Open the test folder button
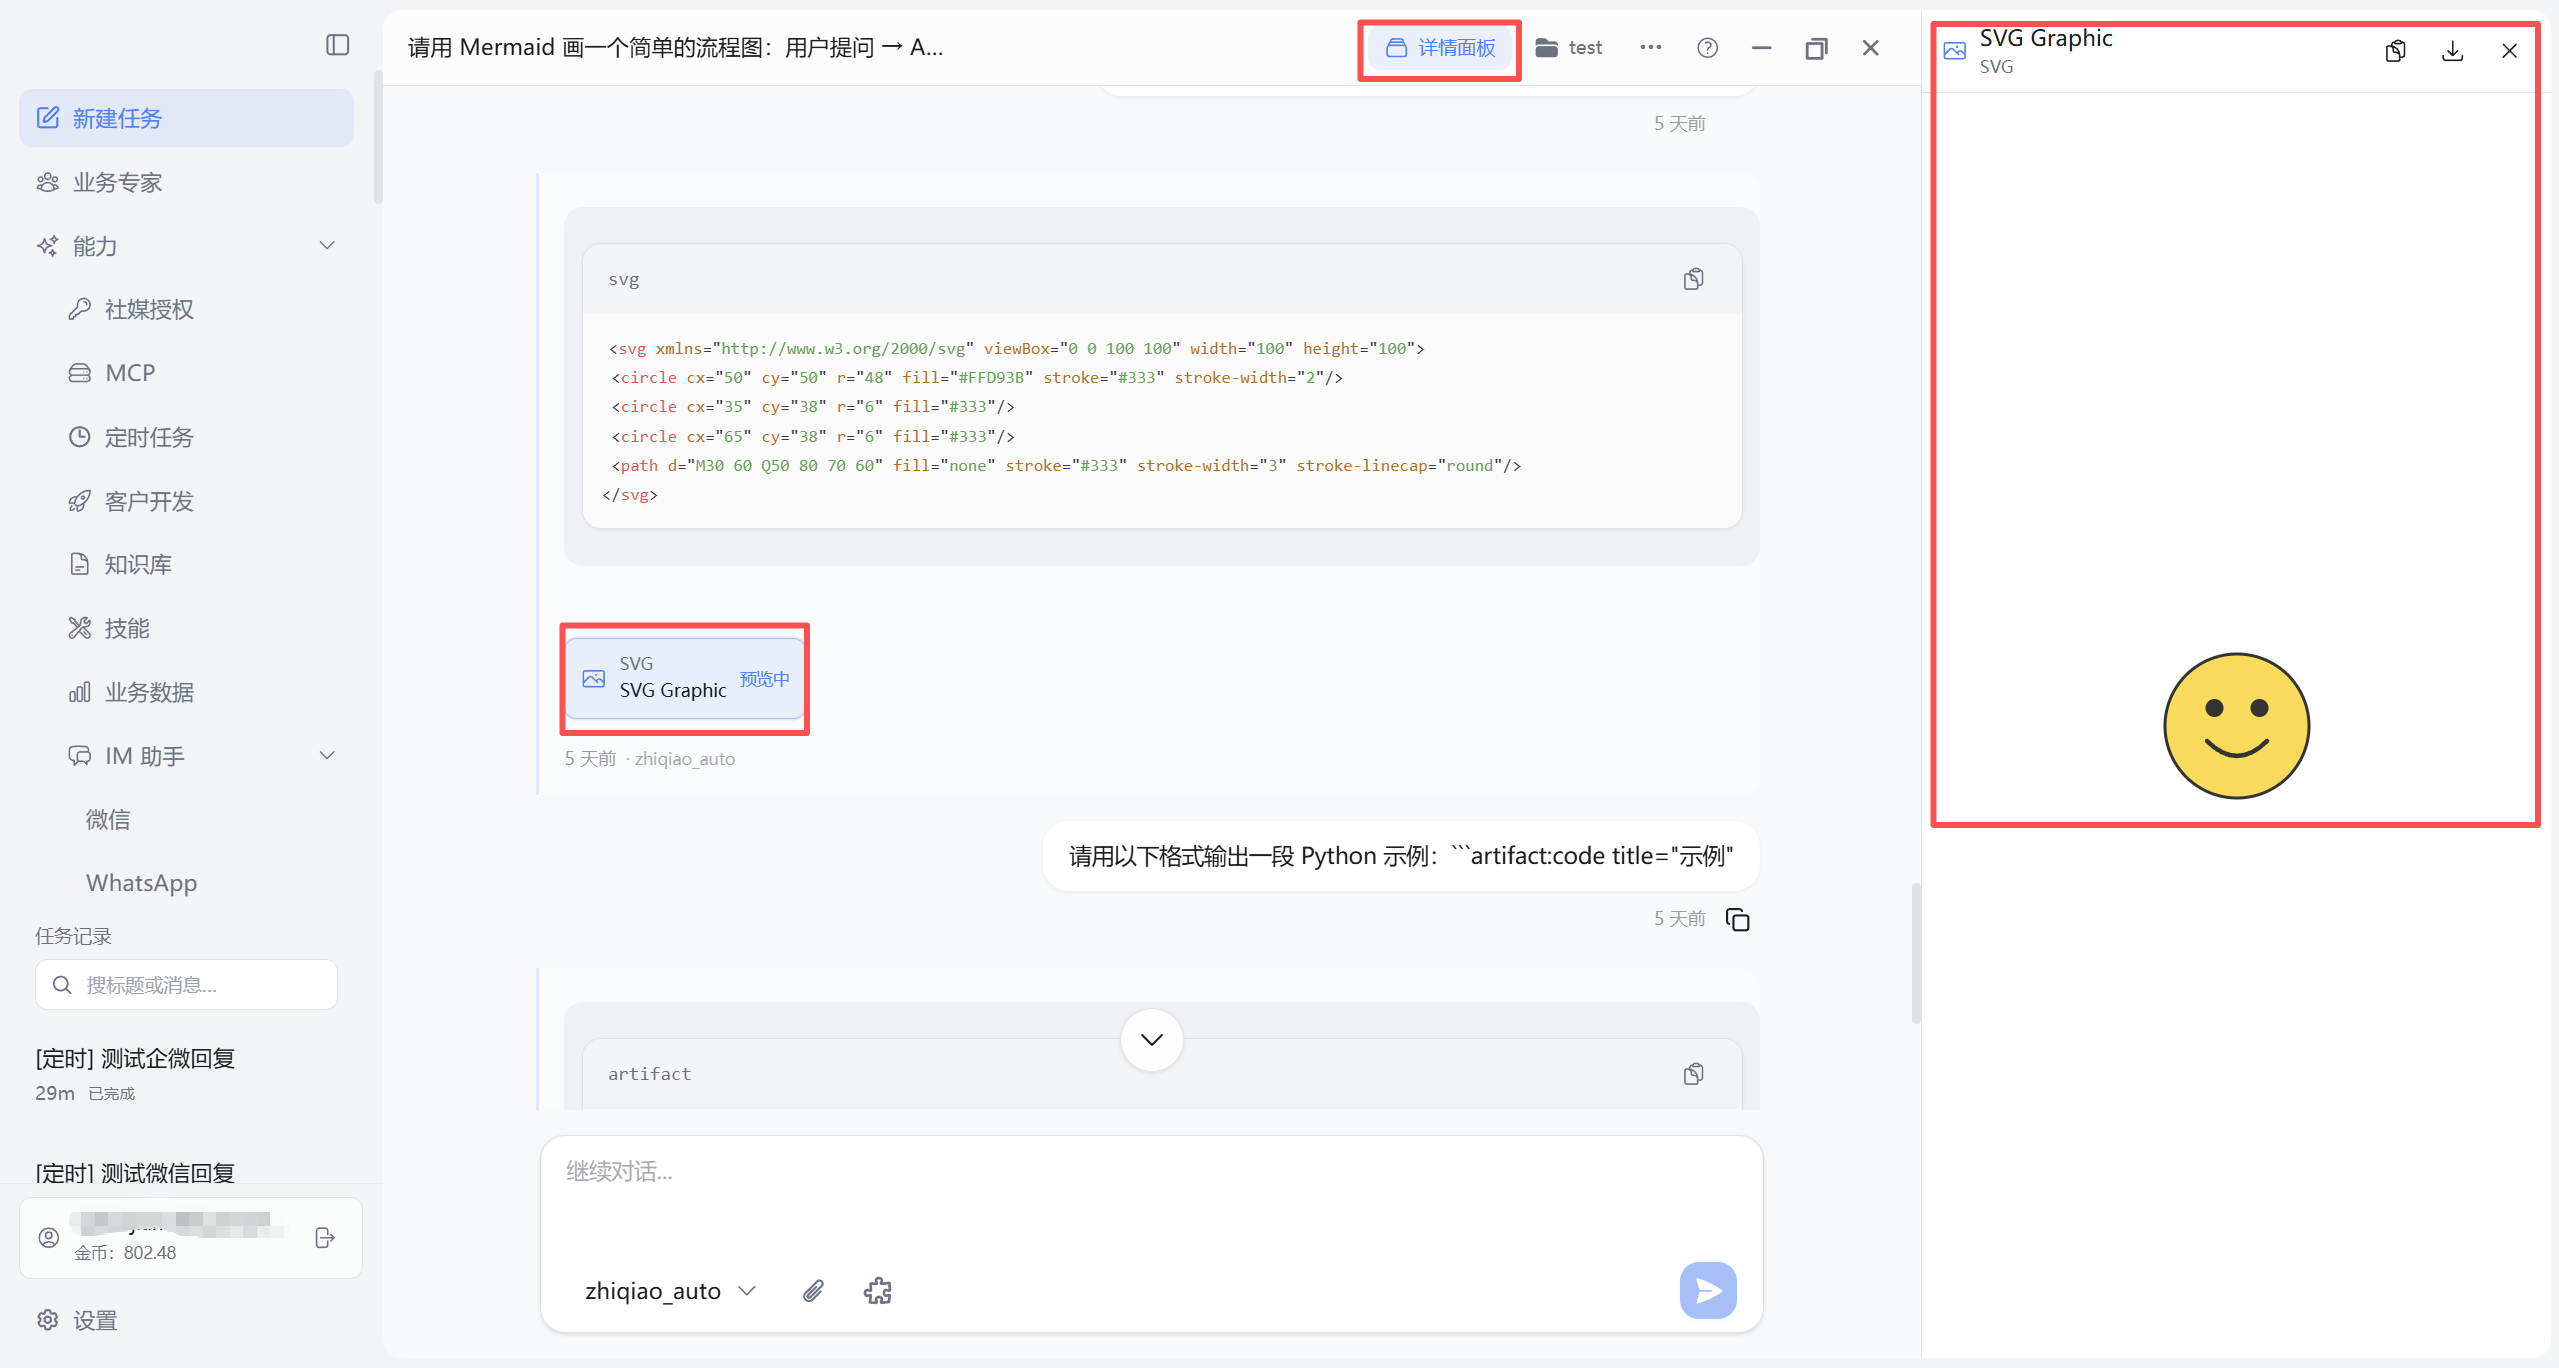 tap(1569, 48)
